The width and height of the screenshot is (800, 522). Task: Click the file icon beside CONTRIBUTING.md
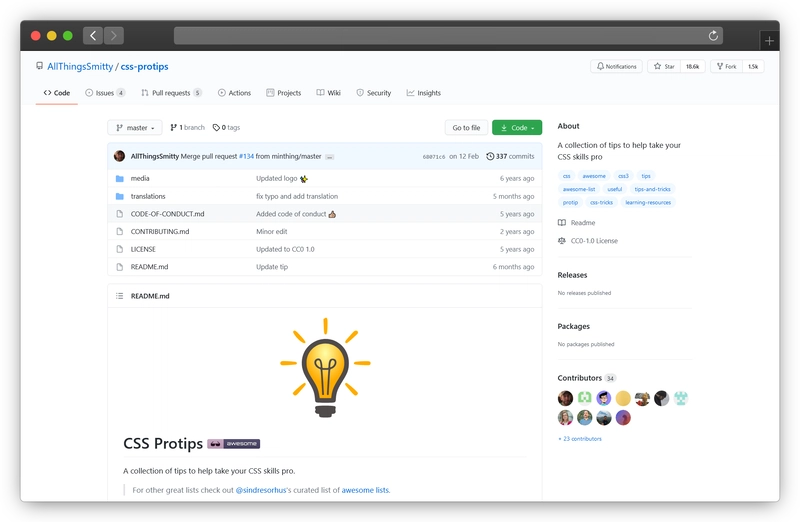click(119, 232)
